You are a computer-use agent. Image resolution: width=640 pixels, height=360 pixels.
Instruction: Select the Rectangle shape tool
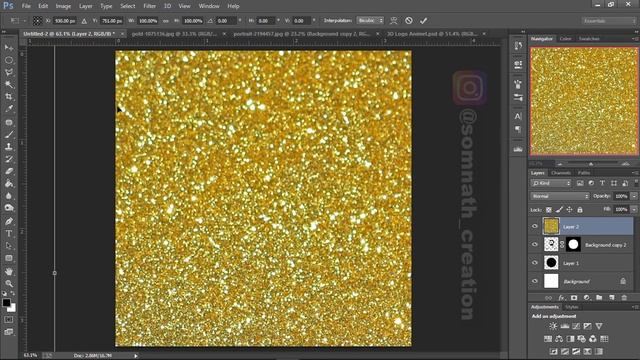coord(9,258)
